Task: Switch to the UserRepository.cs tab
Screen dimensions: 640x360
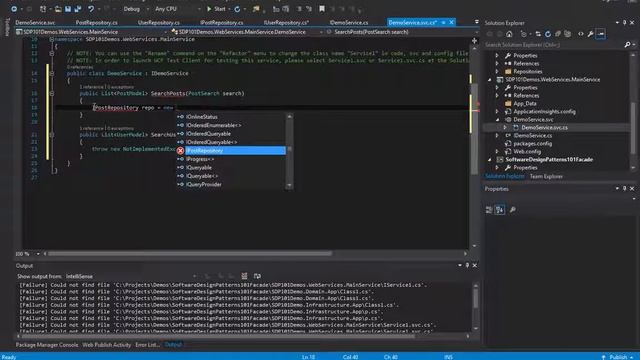Action: [x=158, y=22]
